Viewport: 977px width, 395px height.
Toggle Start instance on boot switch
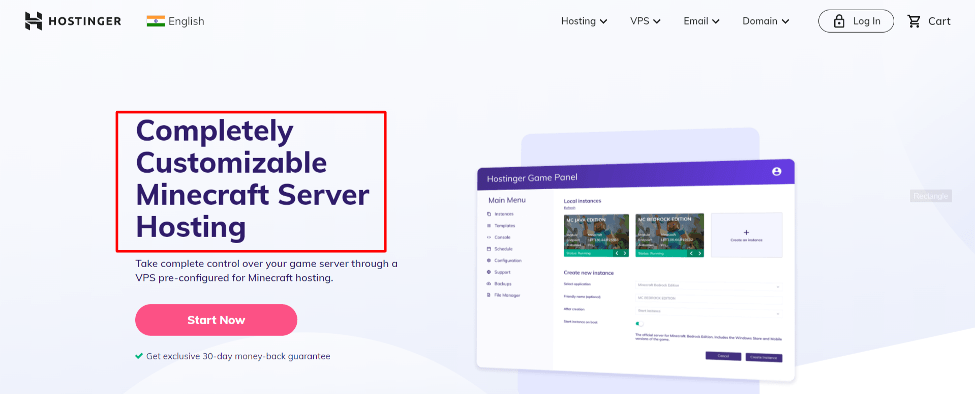[639, 323]
